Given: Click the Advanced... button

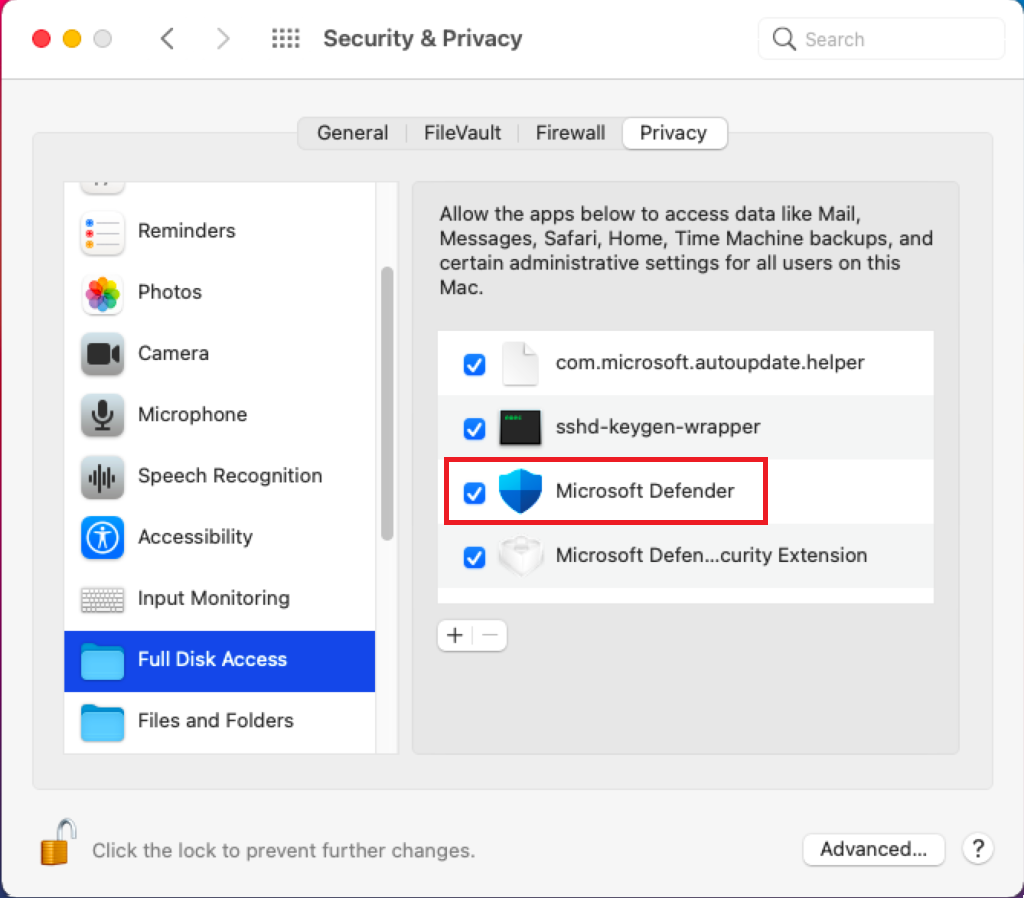Looking at the screenshot, I should pos(873,849).
